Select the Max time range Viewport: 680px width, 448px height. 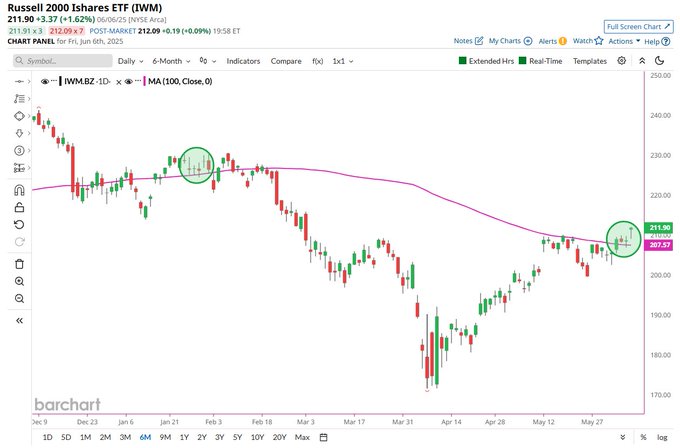pos(302,437)
